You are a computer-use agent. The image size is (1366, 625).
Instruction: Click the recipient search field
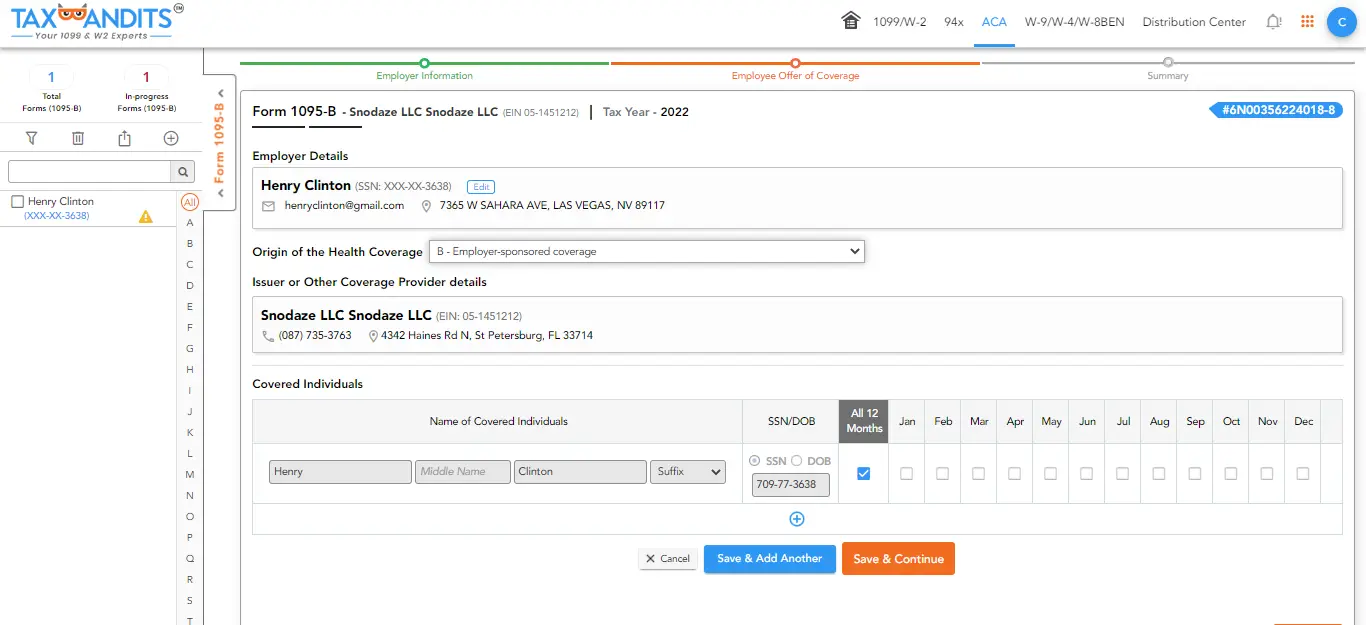90,171
